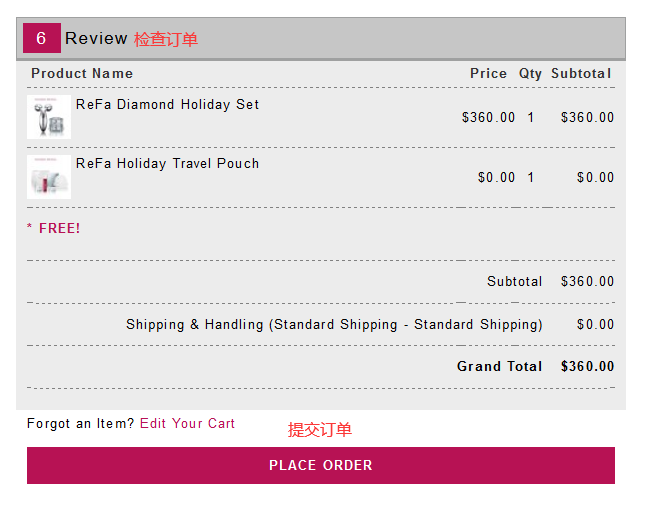
Task: Click the ReFa Holiday Travel Pouch thumbnail
Action: [48, 177]
